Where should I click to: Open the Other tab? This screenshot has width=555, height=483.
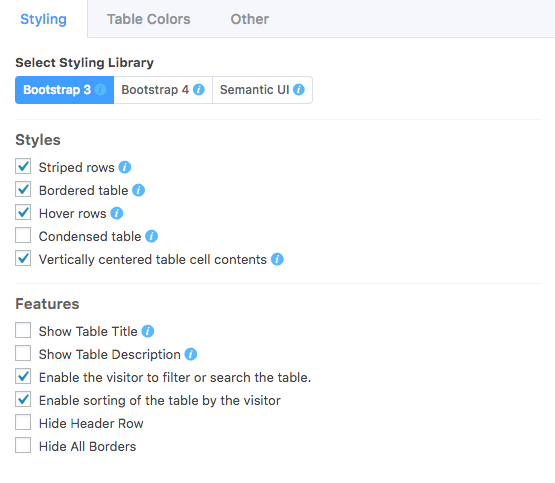point(250,19)
